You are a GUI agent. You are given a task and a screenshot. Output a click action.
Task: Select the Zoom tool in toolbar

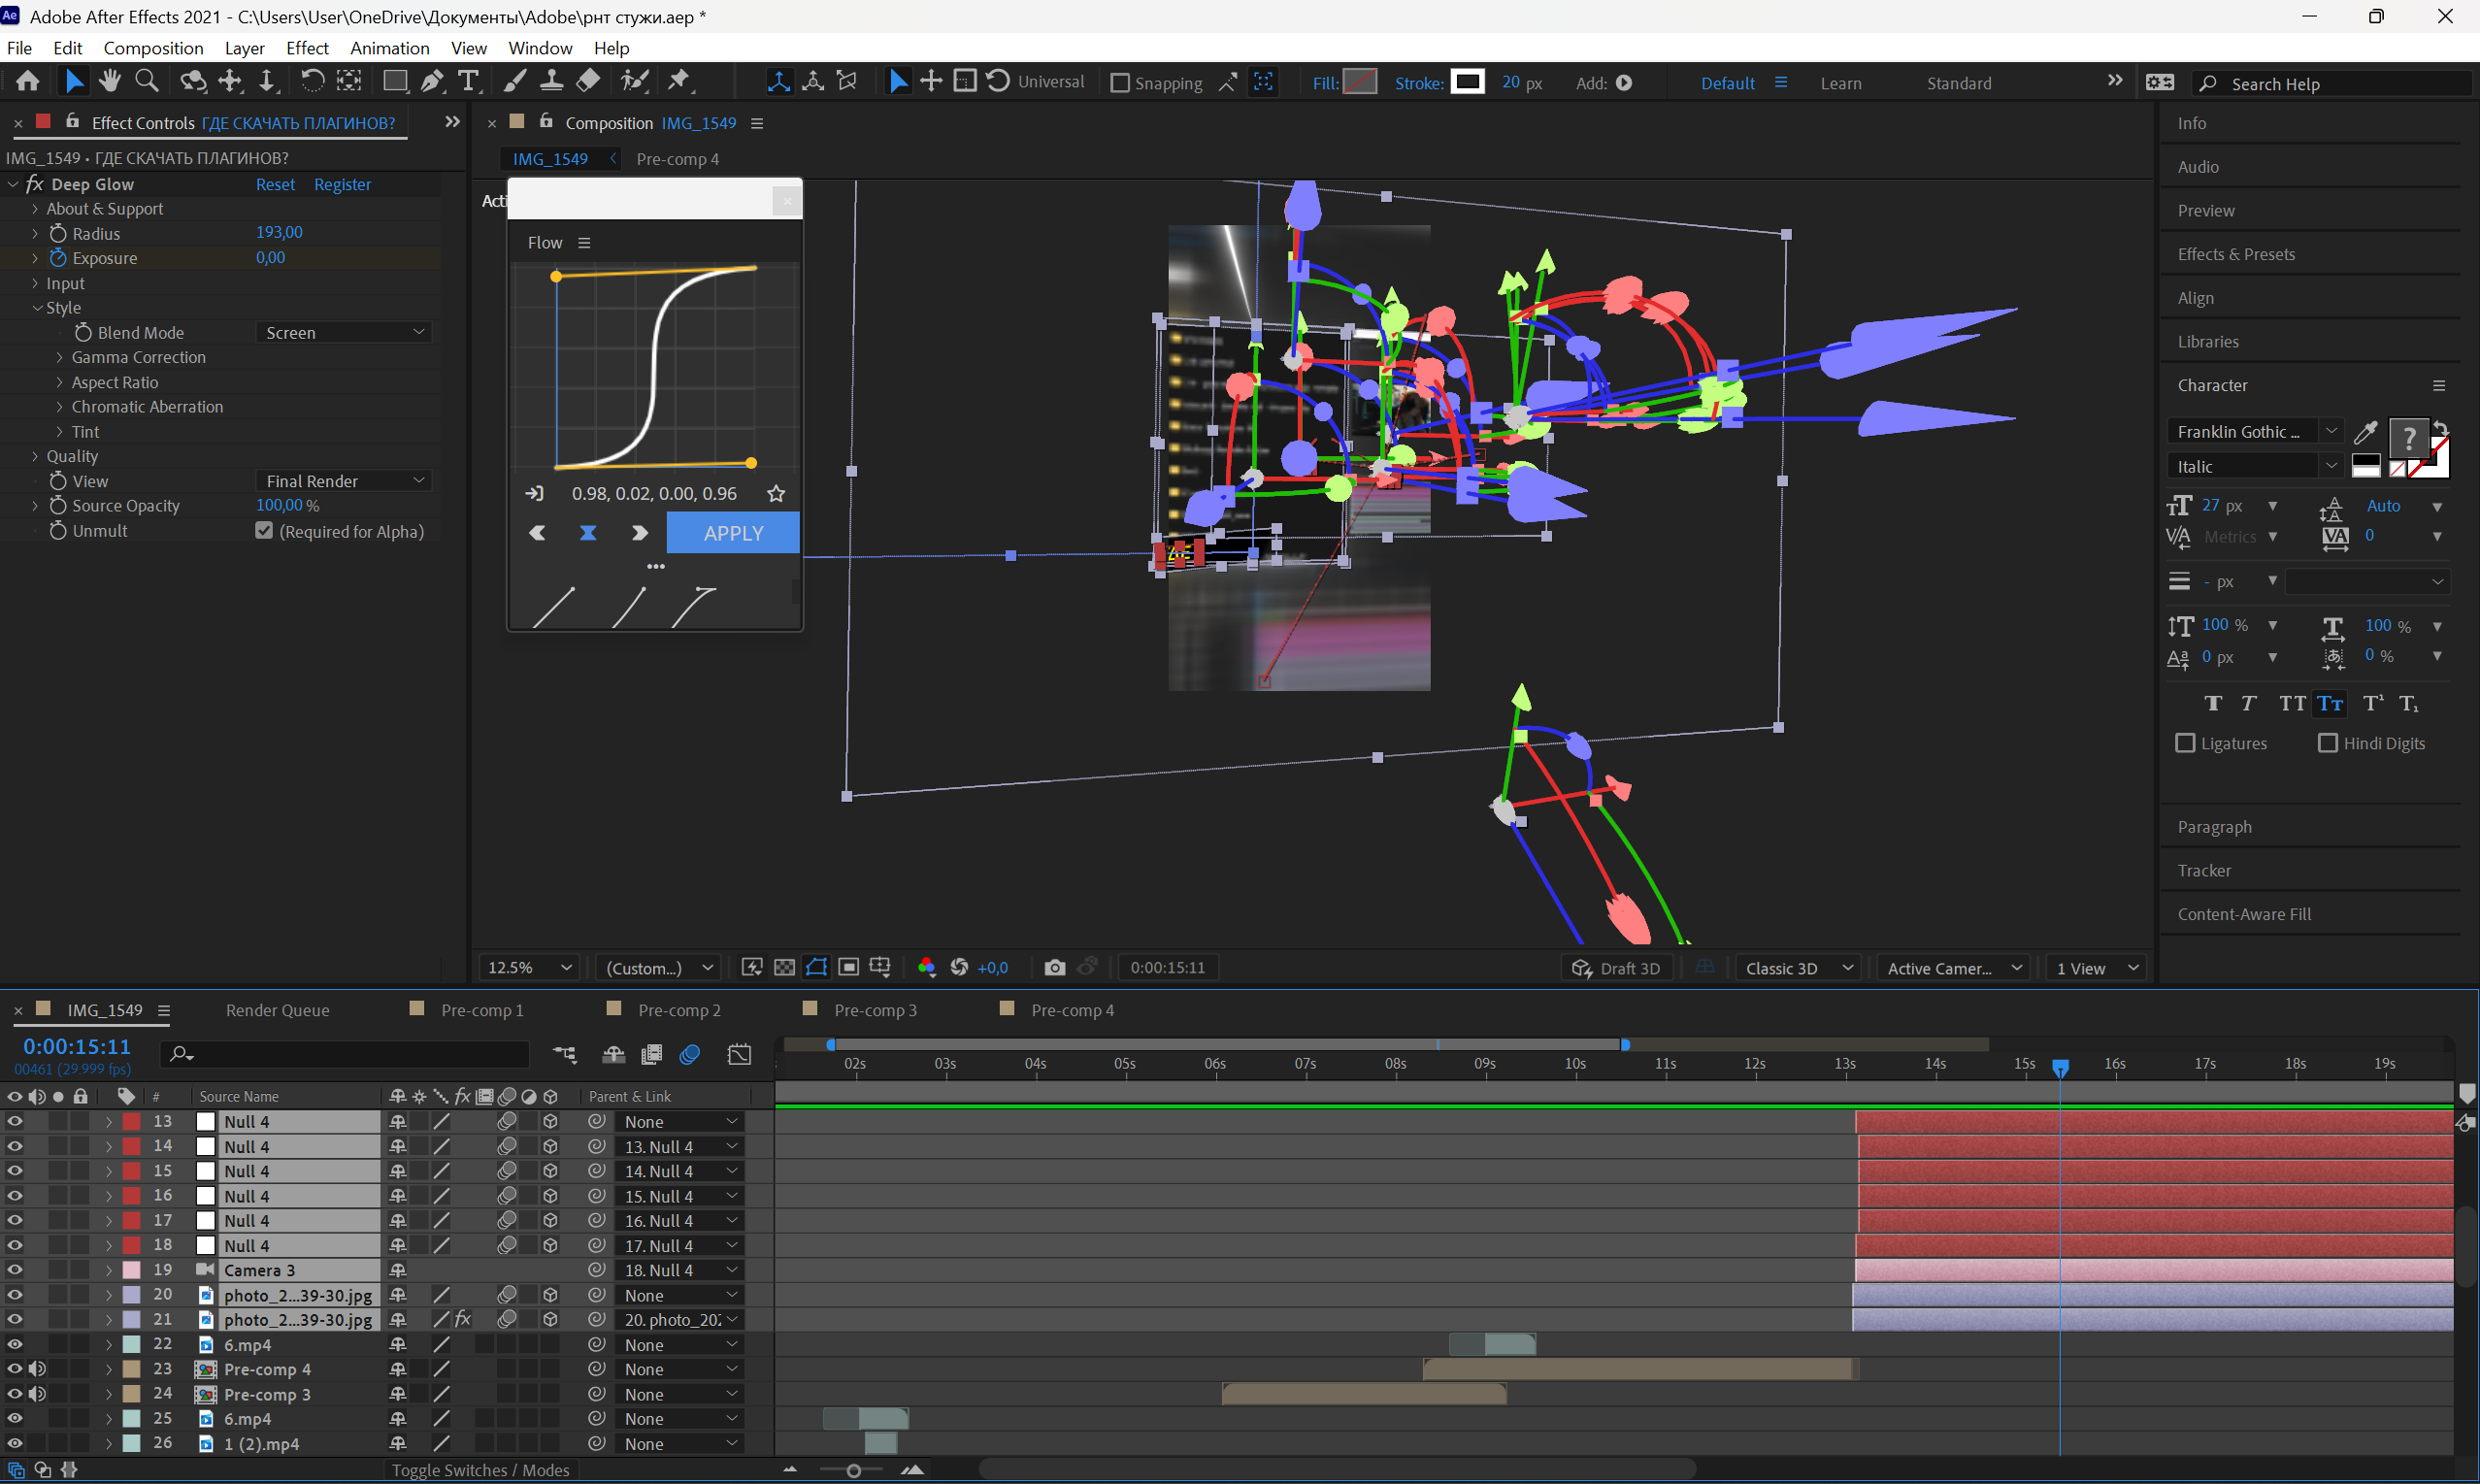point(147,81)
